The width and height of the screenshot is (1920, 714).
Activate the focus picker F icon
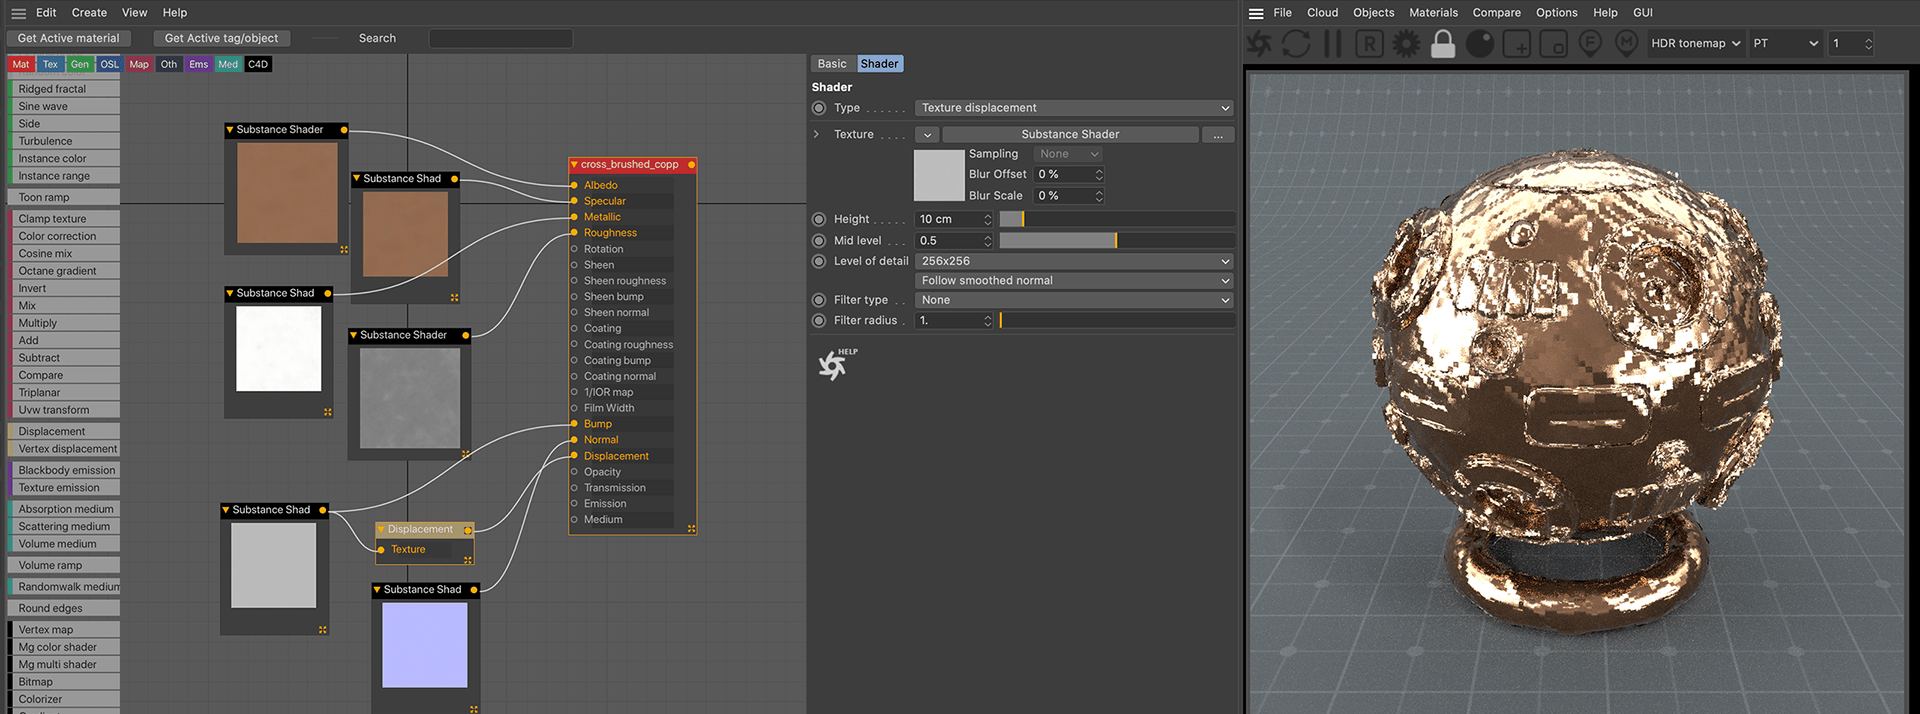tap(1590, 44)
